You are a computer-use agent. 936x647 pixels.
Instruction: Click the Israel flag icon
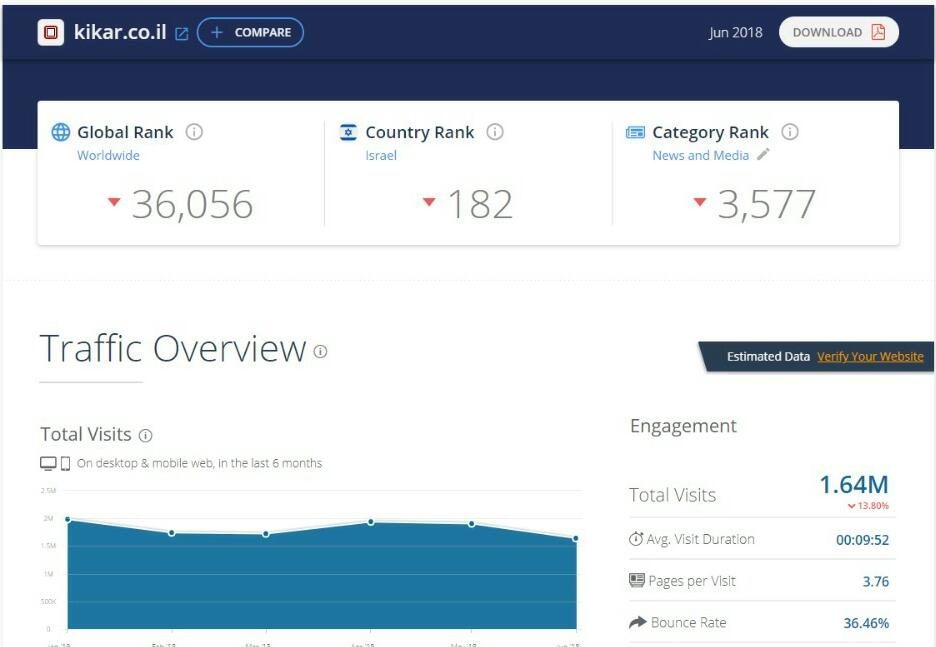[x=348, y=132]
